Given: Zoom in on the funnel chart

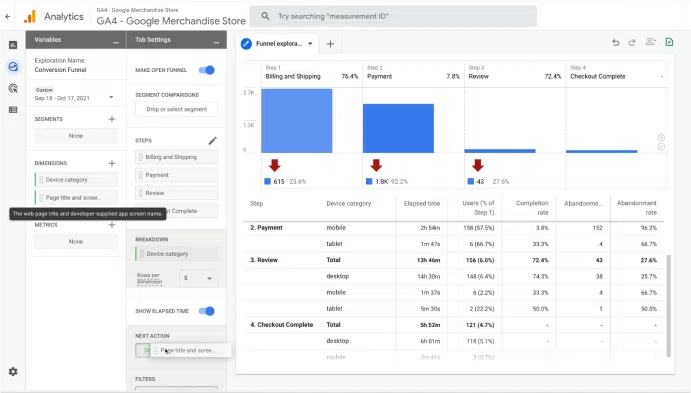Looking at the screenshot, I should [x=661, y=138].
